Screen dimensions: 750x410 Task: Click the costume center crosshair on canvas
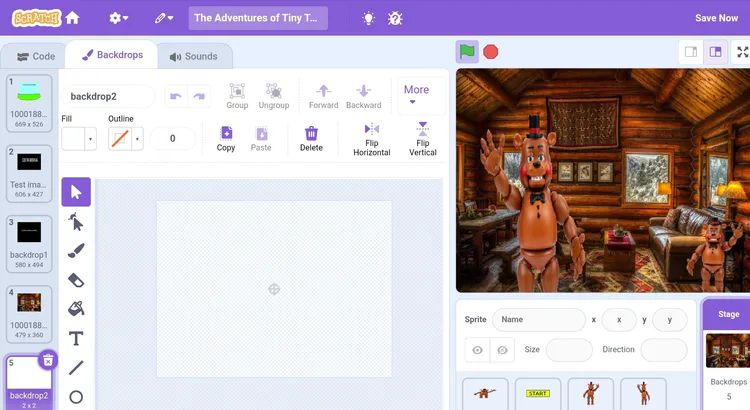click(274, 289)
